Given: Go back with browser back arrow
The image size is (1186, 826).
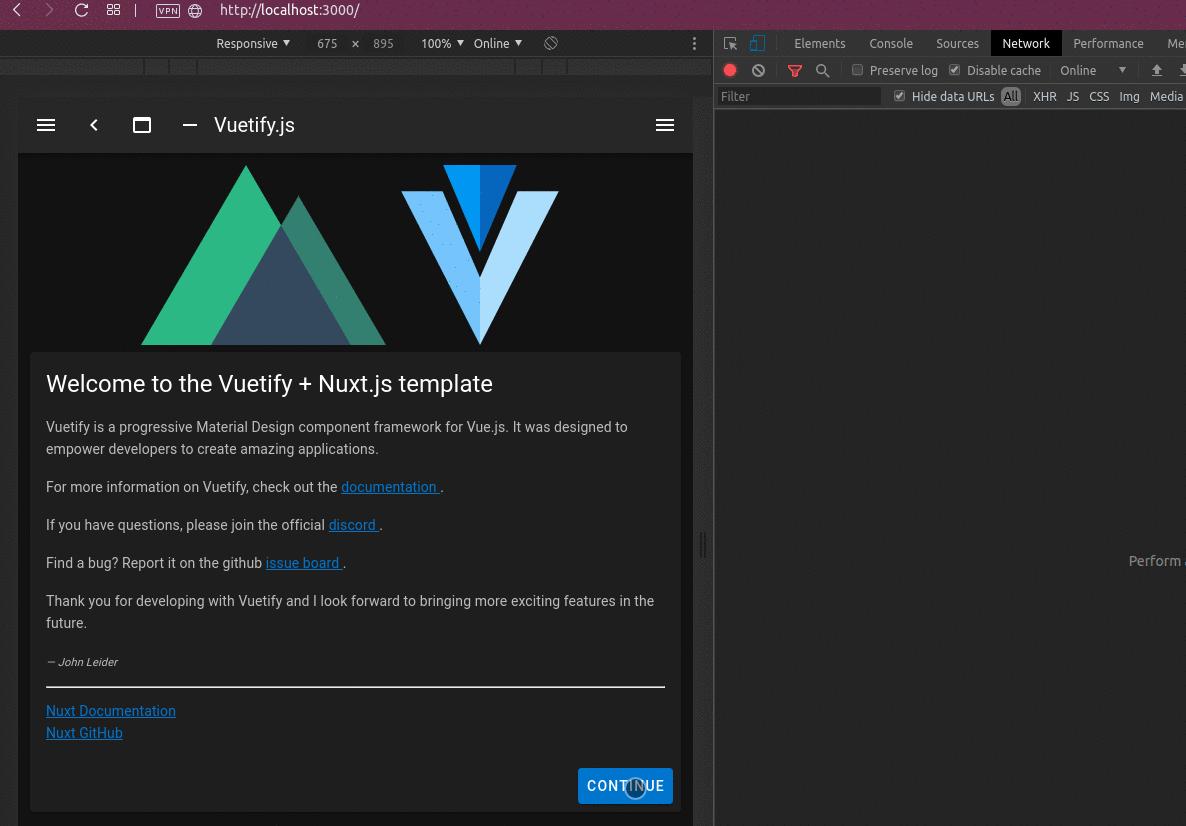Looking at the screenshot, I should click(x=17, y=10).
